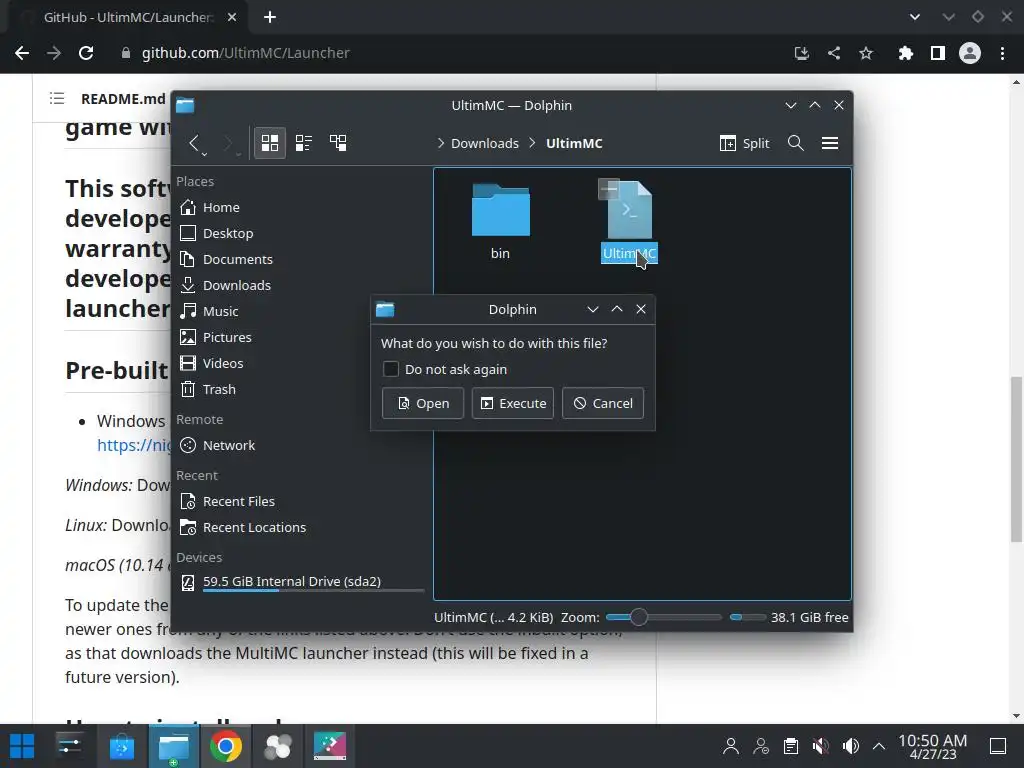This screenshot has height=768, width=1024.
Task: Open the Dolphin hamburger menu
Action: [x=830, y=143]
